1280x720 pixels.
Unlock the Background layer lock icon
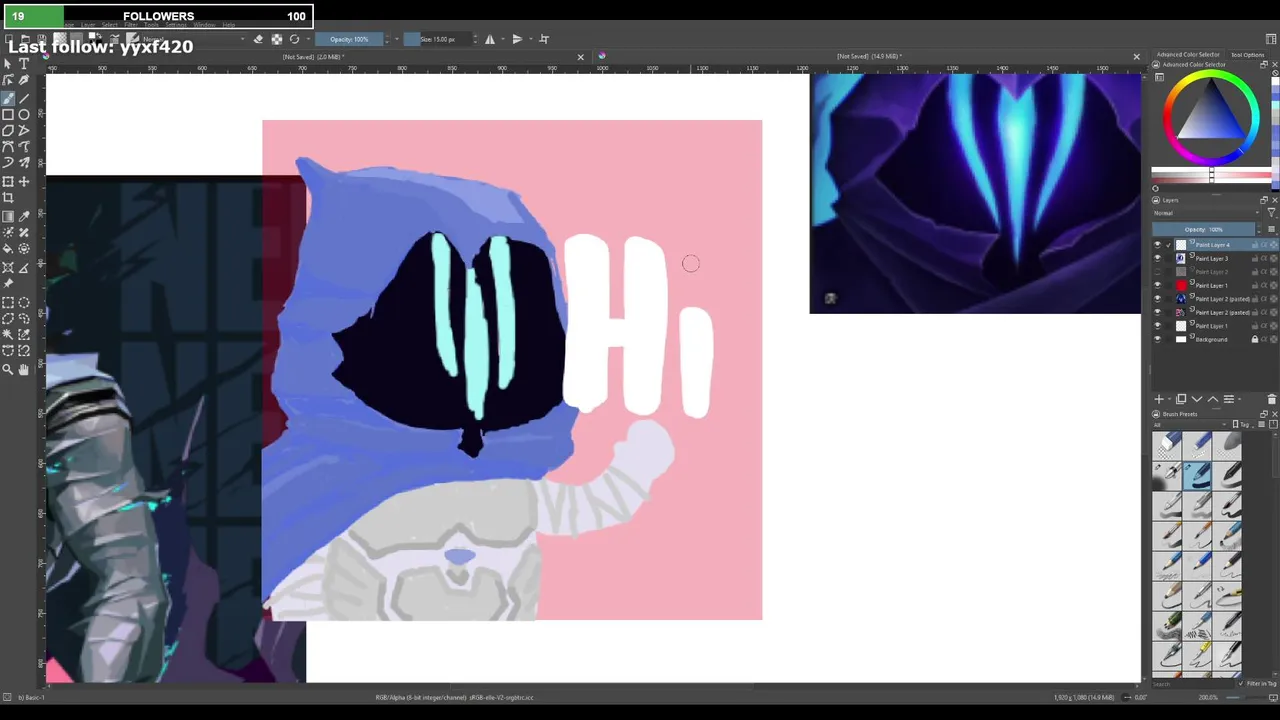1255,339
